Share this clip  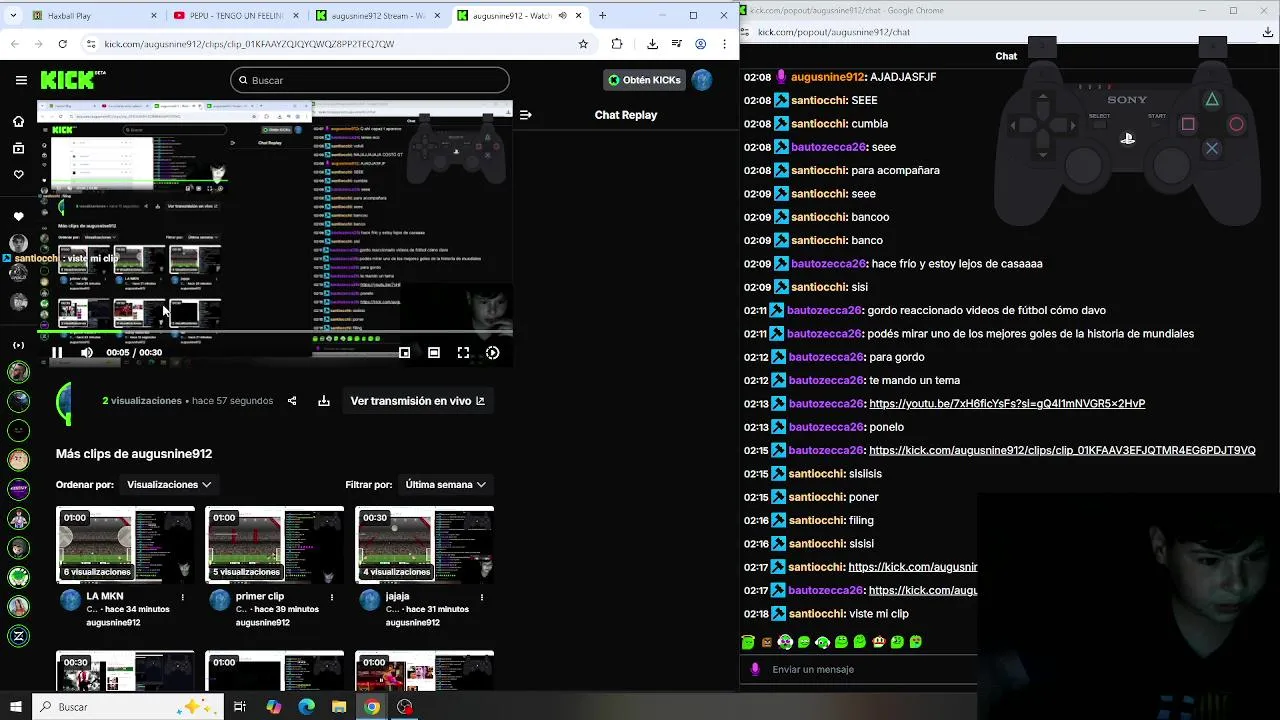click(292, 401)
